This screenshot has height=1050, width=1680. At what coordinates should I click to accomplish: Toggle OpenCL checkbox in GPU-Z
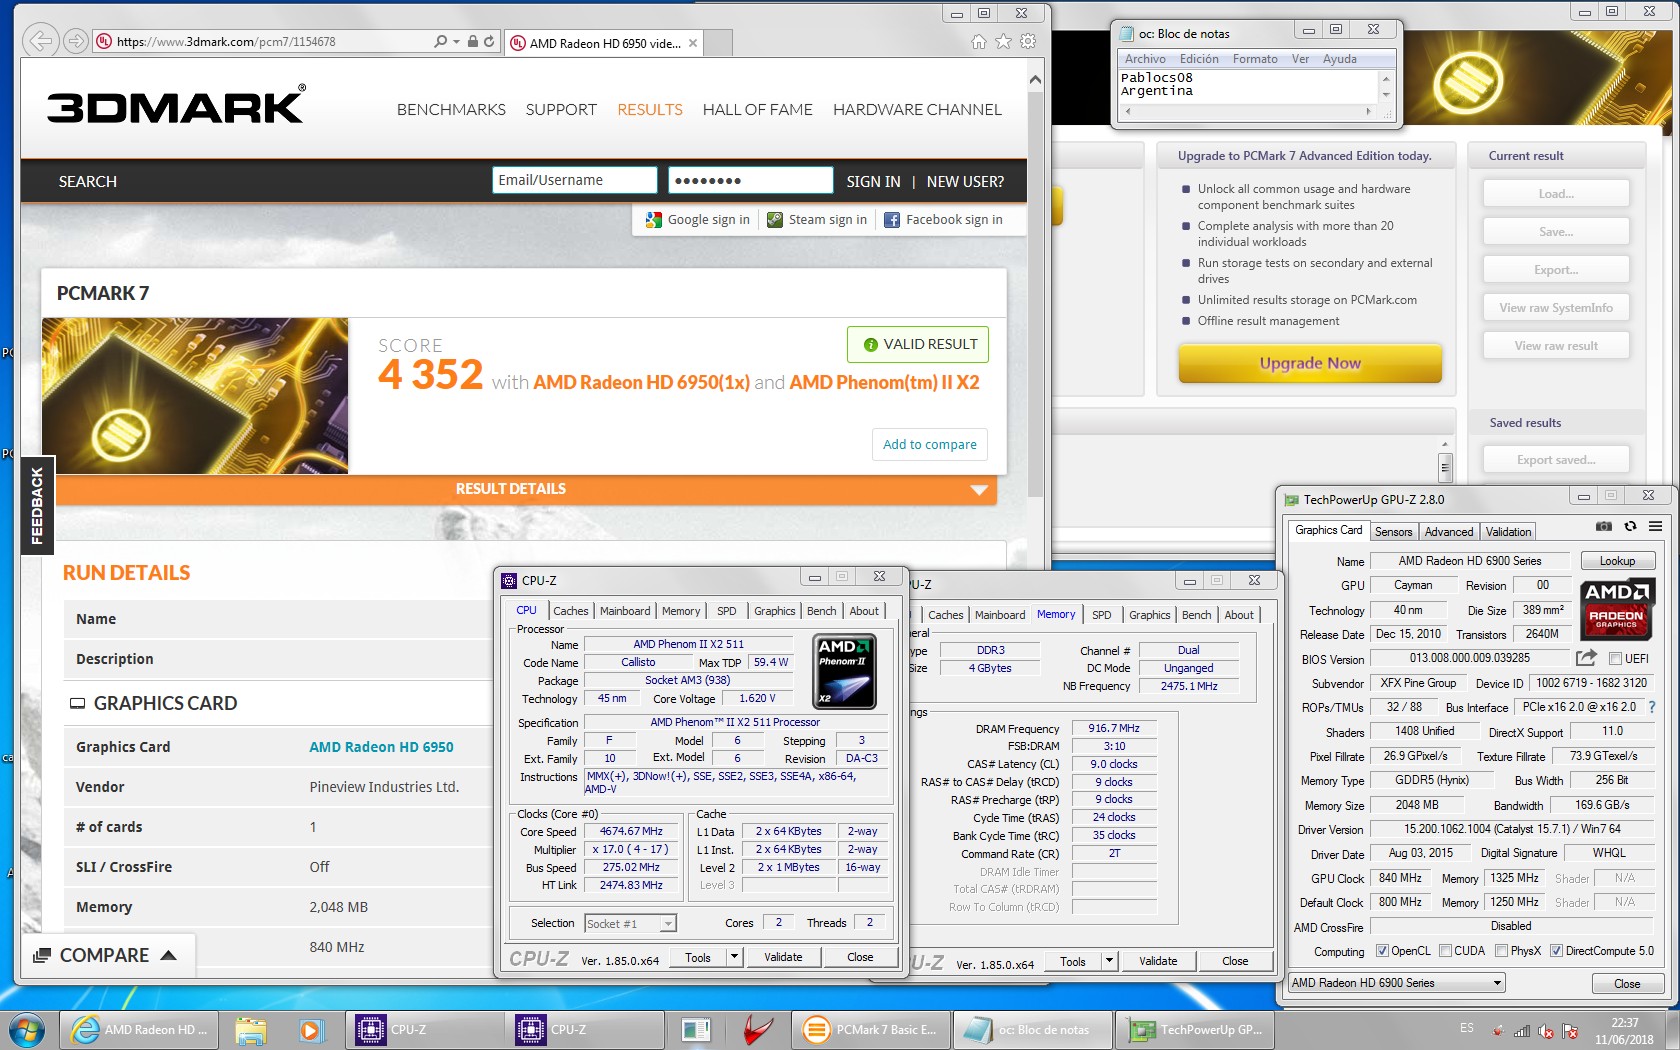1382,951
